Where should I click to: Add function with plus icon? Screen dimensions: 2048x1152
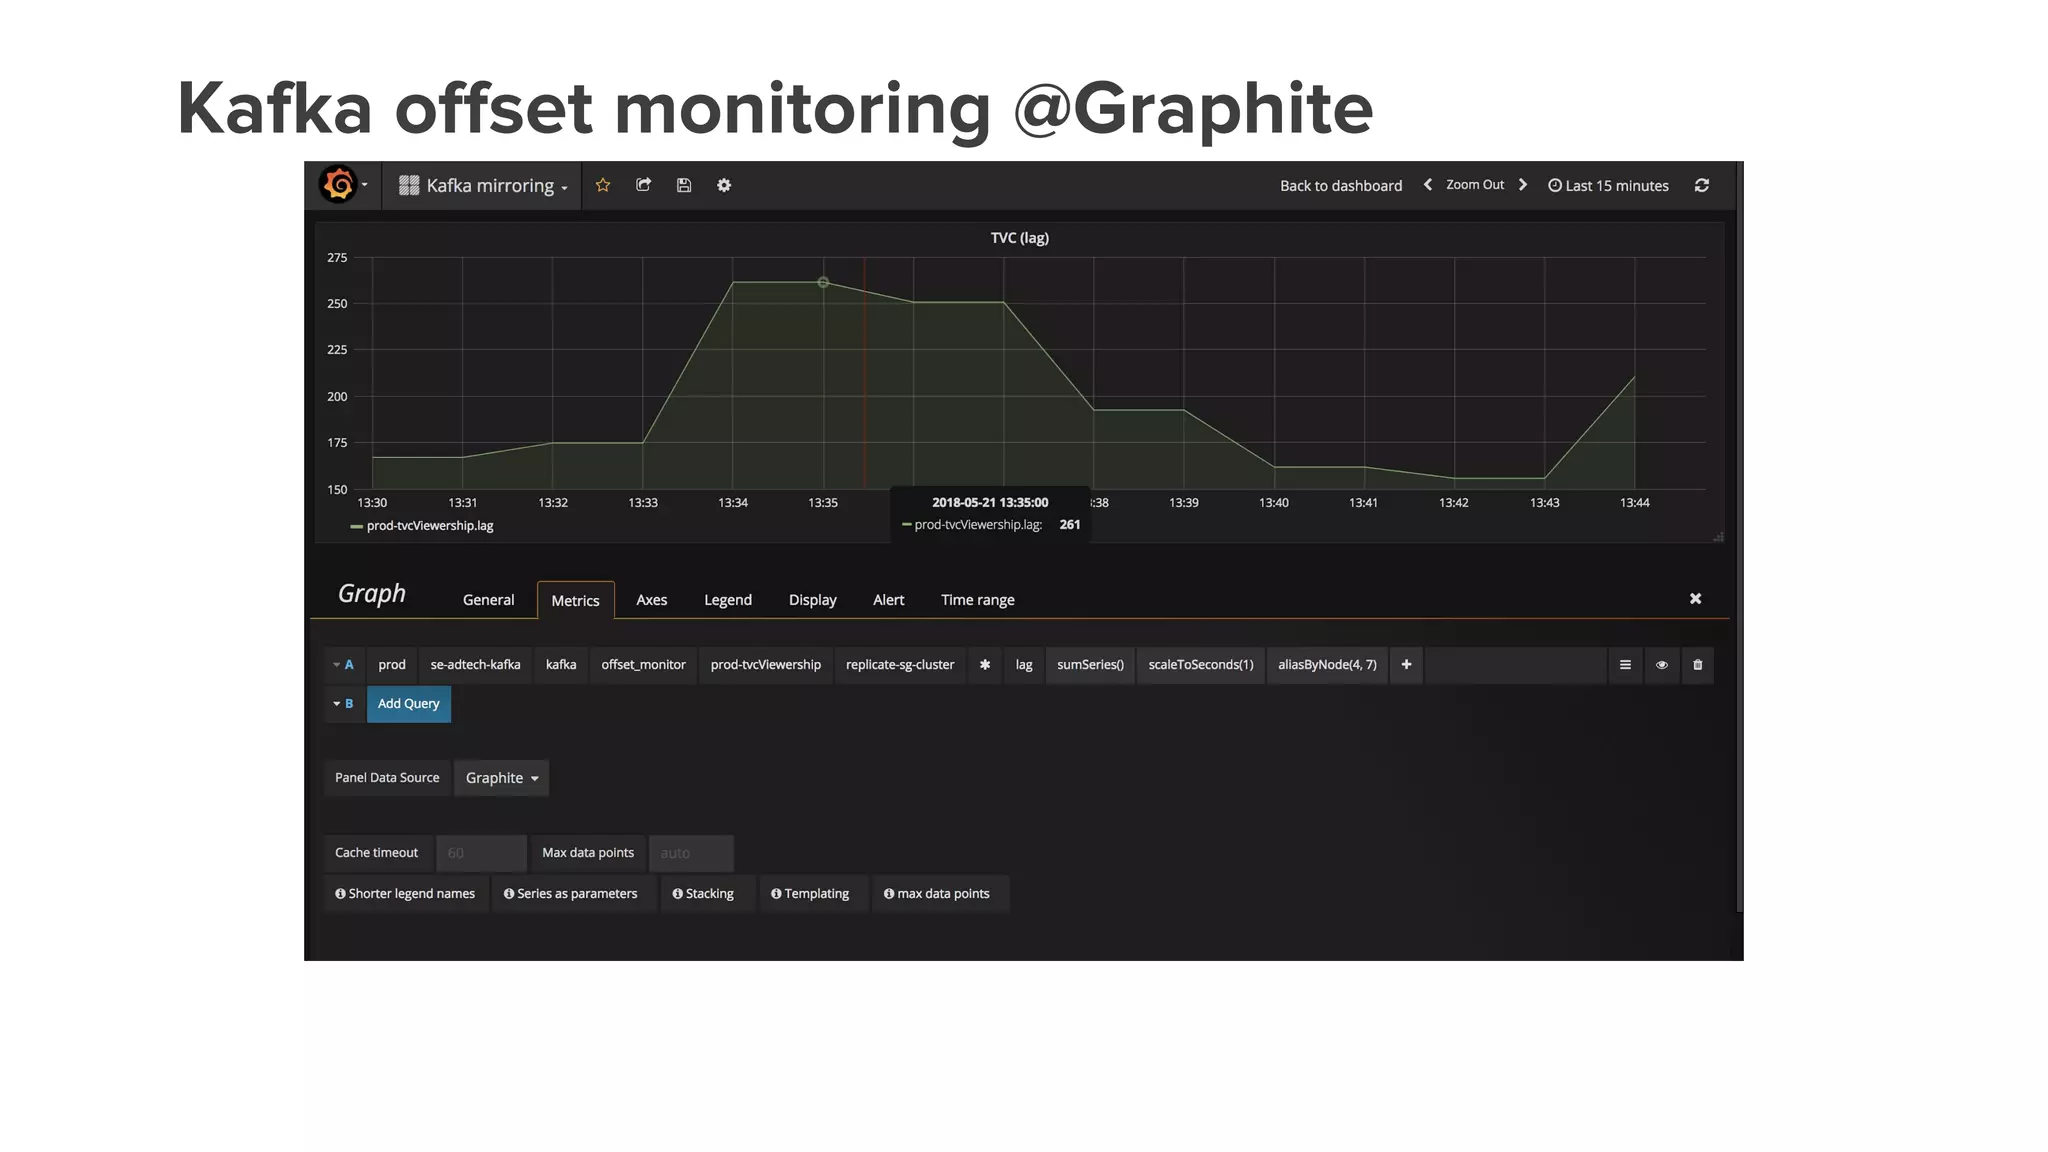tap(1406, 665)
